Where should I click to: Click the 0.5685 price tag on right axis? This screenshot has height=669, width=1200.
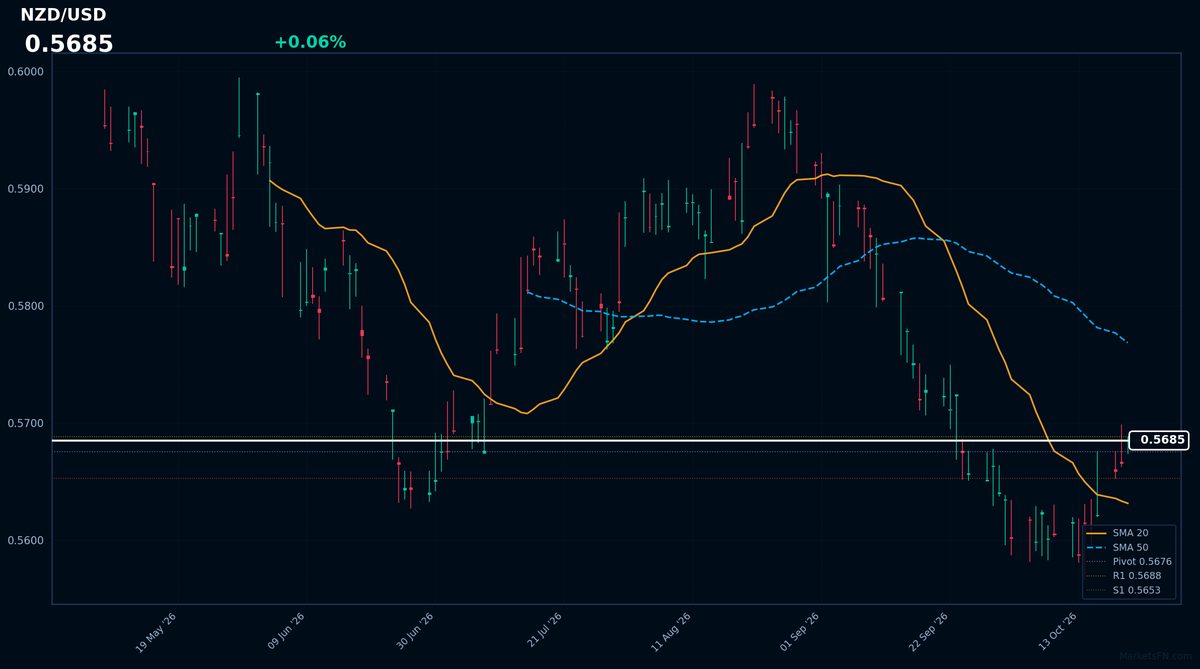[x=1159, y=440]
